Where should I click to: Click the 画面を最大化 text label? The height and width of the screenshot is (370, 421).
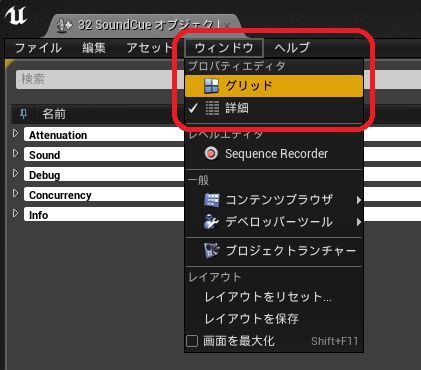[239, 341]
